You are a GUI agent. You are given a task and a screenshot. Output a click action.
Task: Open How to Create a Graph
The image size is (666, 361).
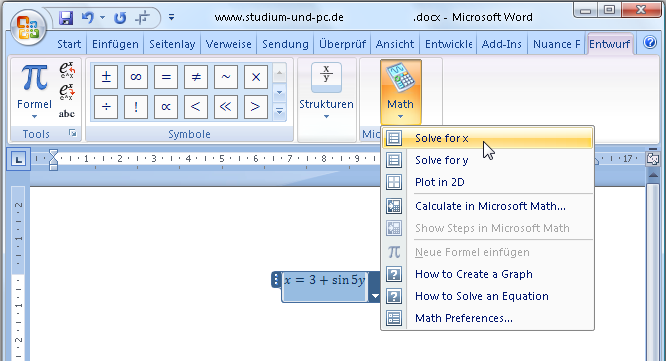point(487,274)
